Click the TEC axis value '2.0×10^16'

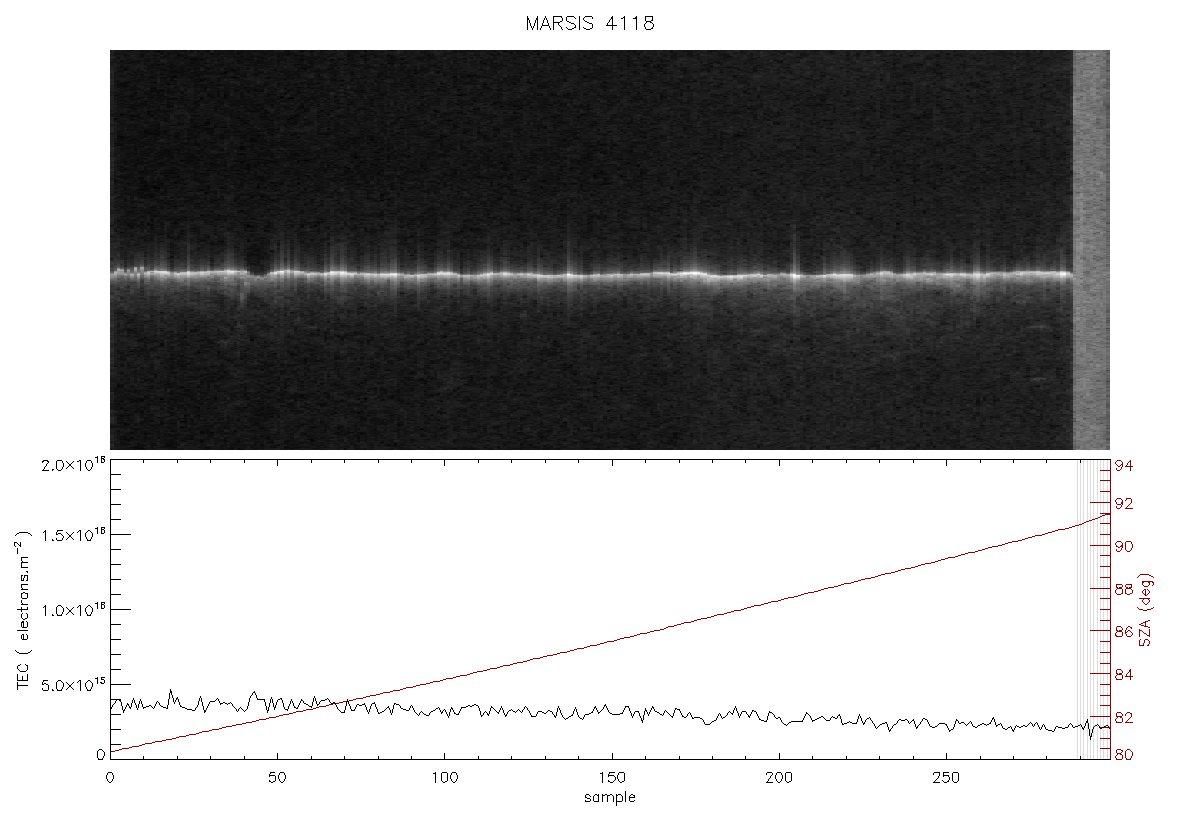pyautogui.click(x=73, y=464)
